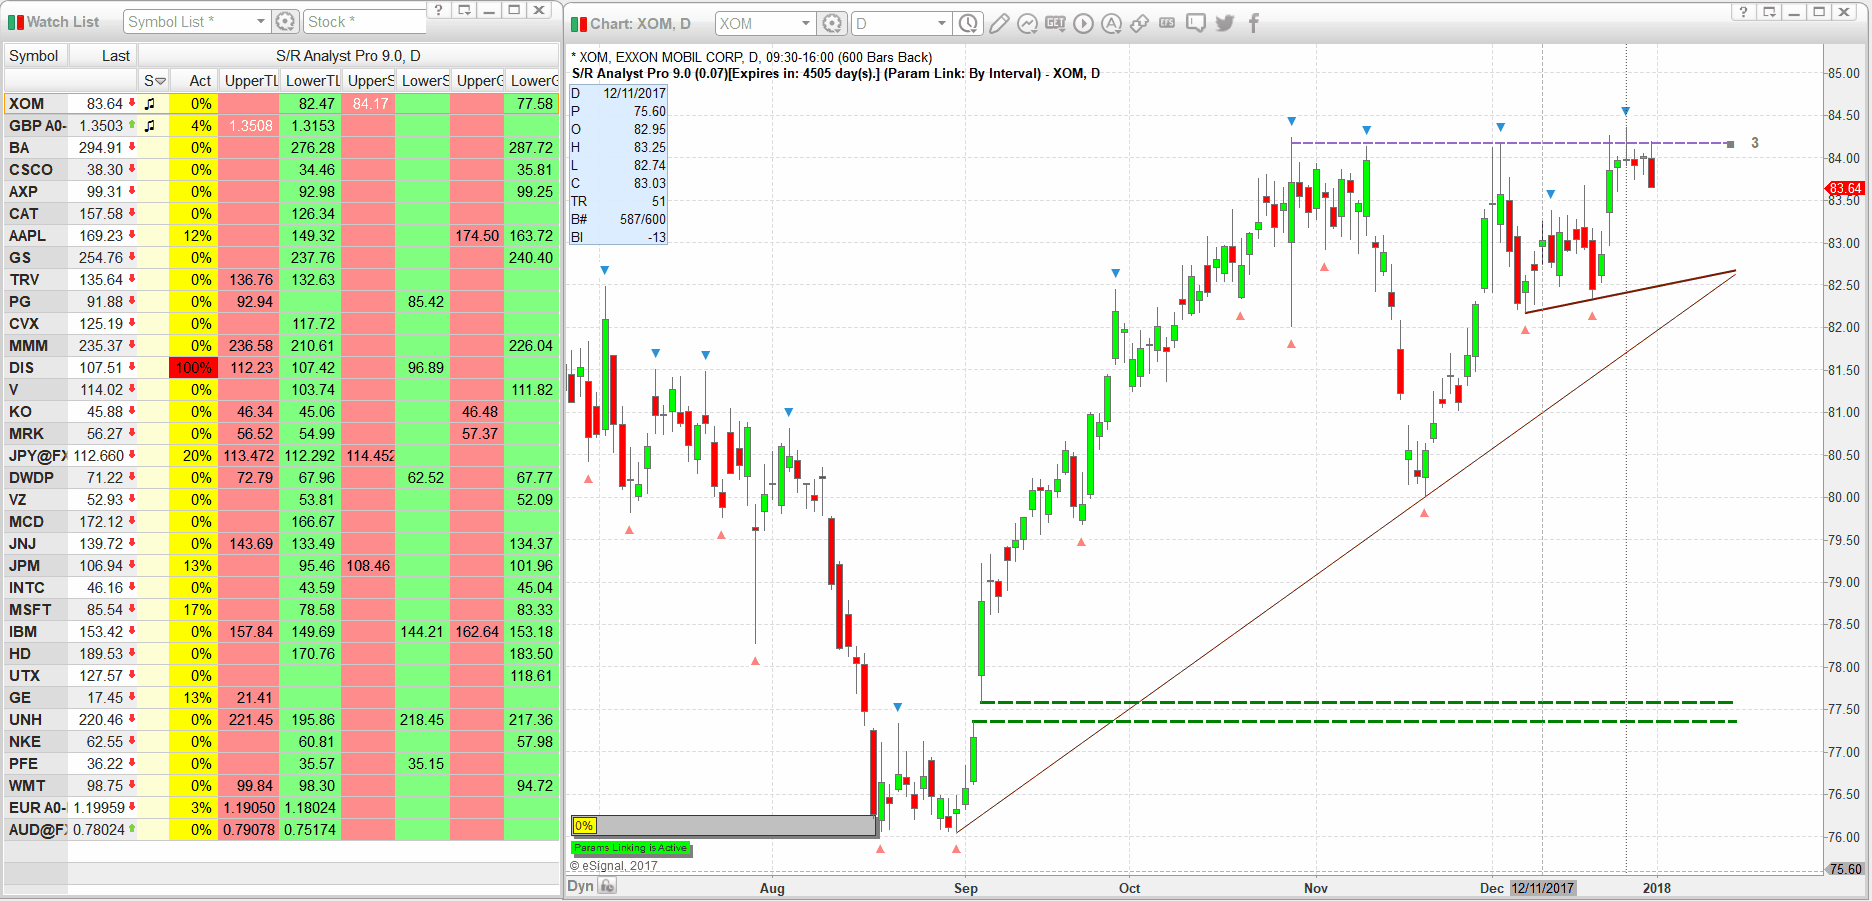Screen dimensions: 1872x901
Task: Click the blue marker above the December high
Action: pyautogui.click(x=1626, y=111)
